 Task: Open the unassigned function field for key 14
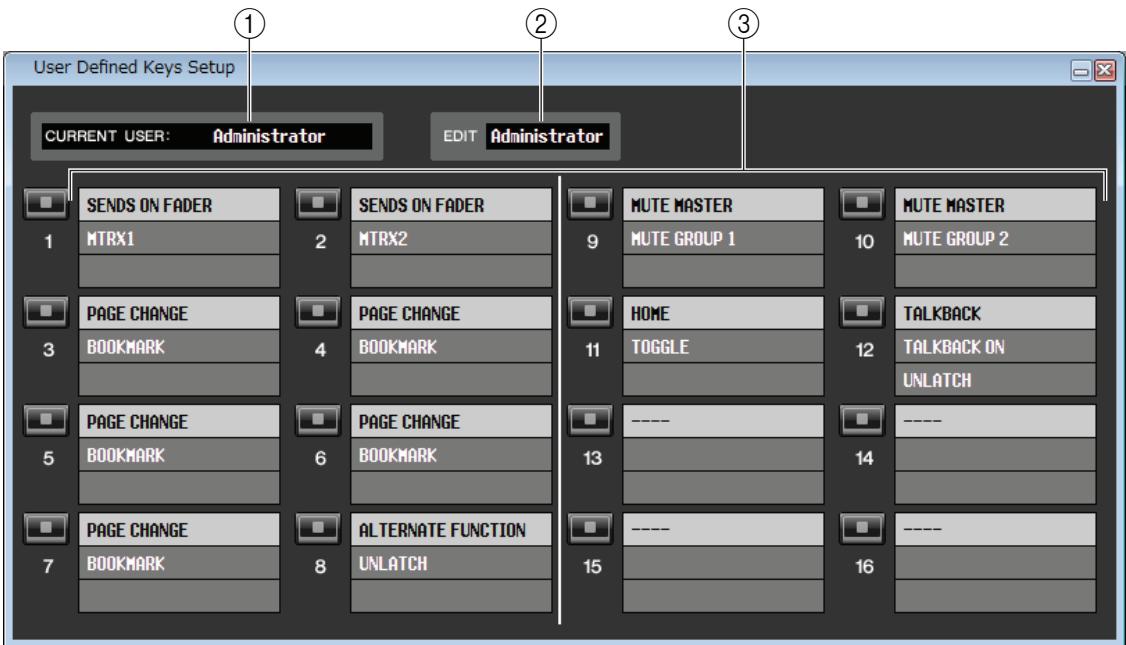995,422
